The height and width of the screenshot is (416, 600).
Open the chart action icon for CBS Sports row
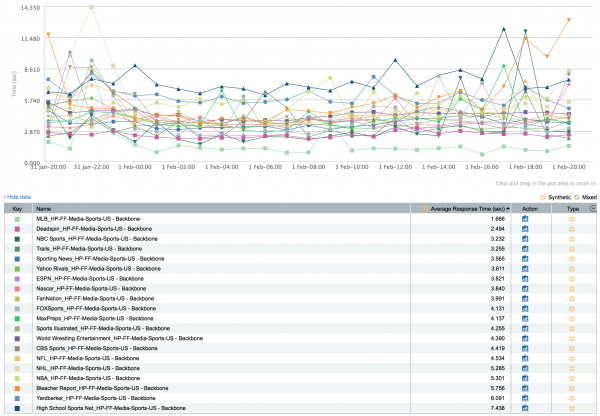[x=525, y=348]
